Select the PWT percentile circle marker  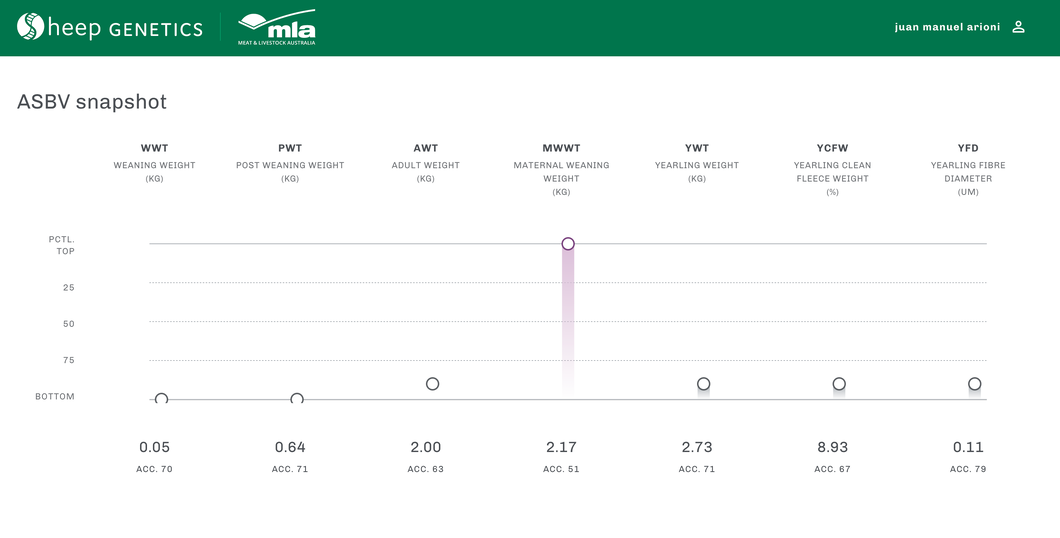click(x=297, y=399)
